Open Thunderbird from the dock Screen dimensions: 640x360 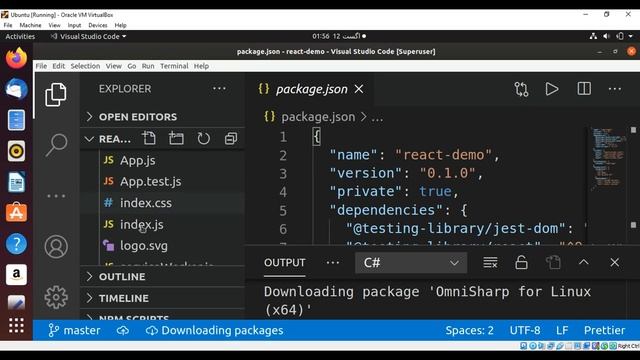tap(16, 89)
